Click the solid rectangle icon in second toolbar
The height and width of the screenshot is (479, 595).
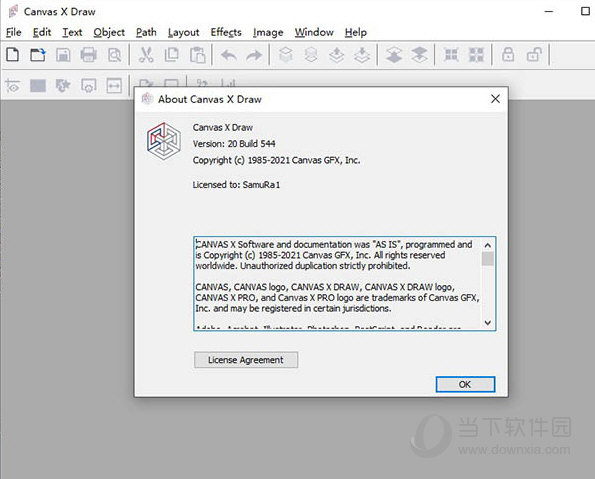click(x=38, y=86)
